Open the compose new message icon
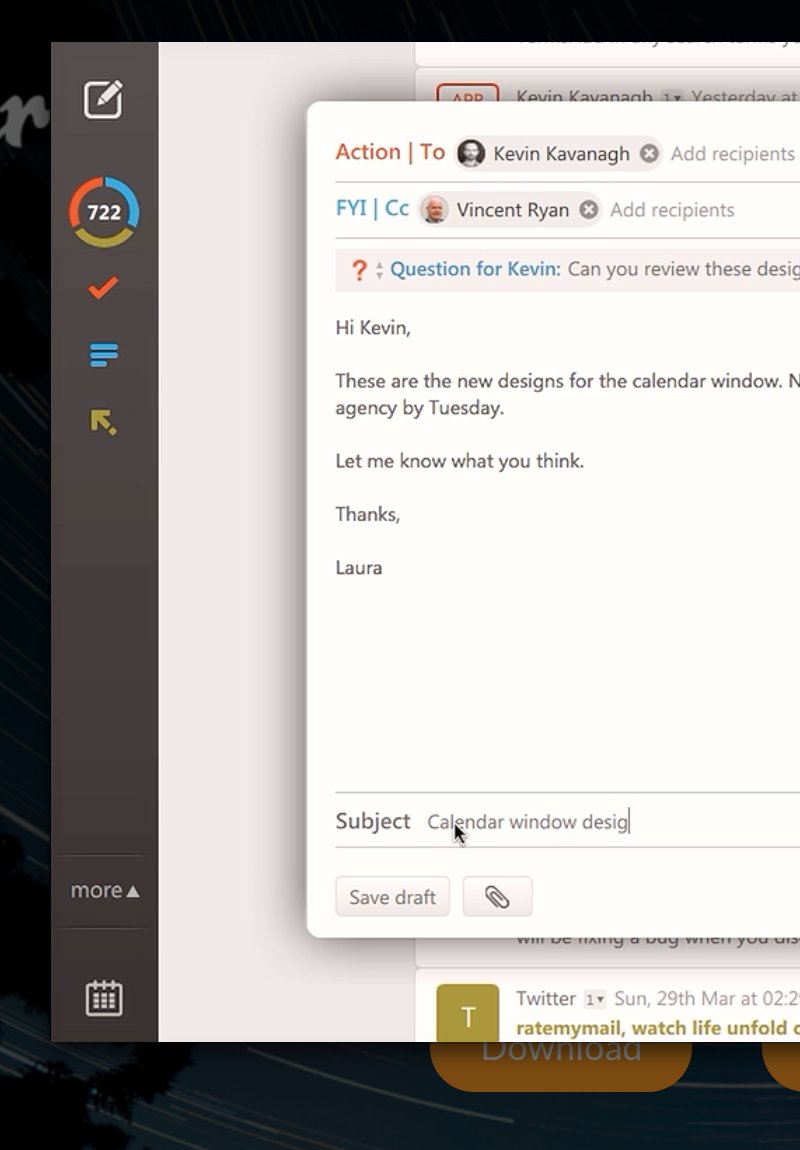 [x=103, y=100]
